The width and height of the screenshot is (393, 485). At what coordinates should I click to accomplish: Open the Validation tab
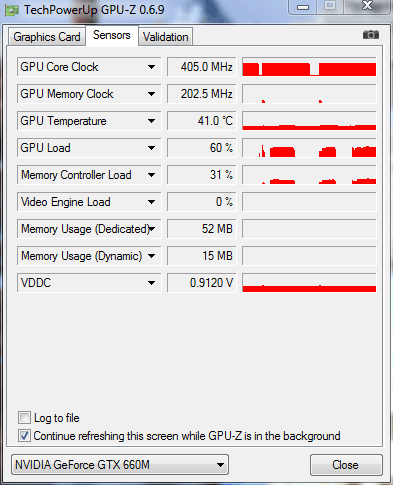(166, 37)
